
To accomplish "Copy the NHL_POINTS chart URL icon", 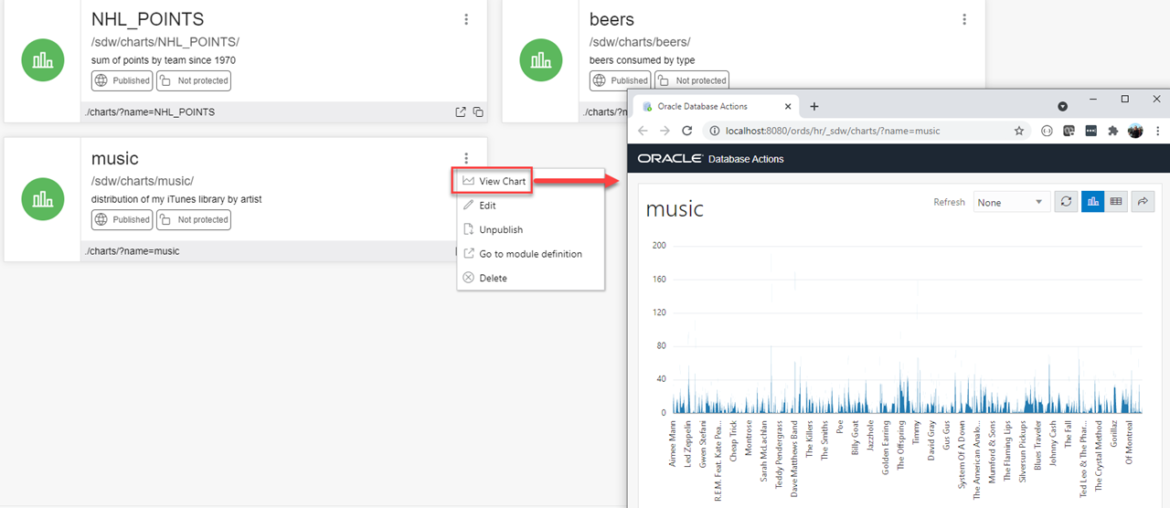I will click(x=478, y=112).
